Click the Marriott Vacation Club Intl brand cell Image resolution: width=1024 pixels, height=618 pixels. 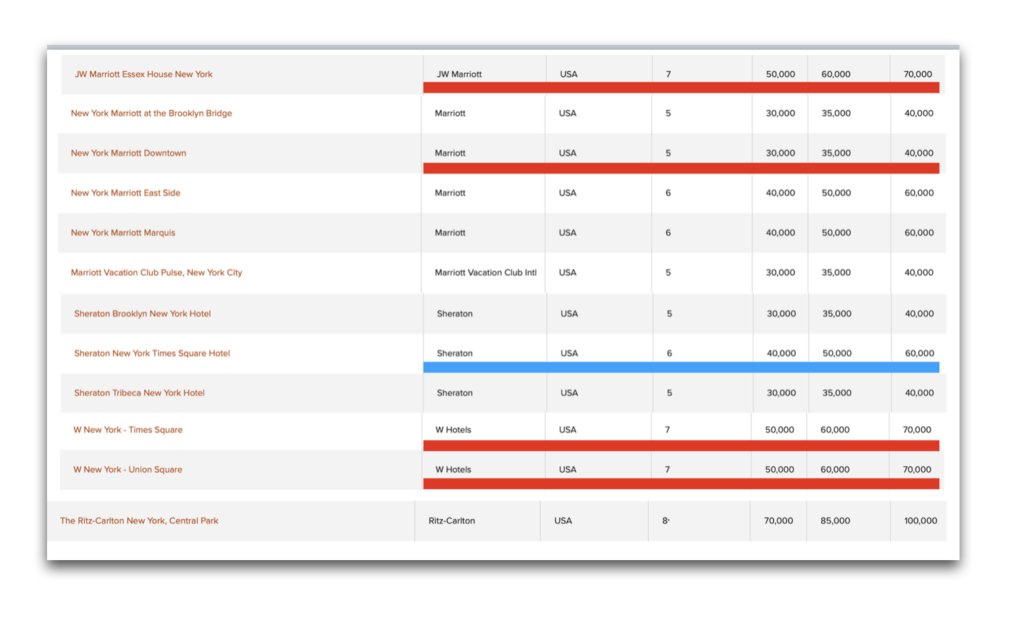(x=485, y=272)
